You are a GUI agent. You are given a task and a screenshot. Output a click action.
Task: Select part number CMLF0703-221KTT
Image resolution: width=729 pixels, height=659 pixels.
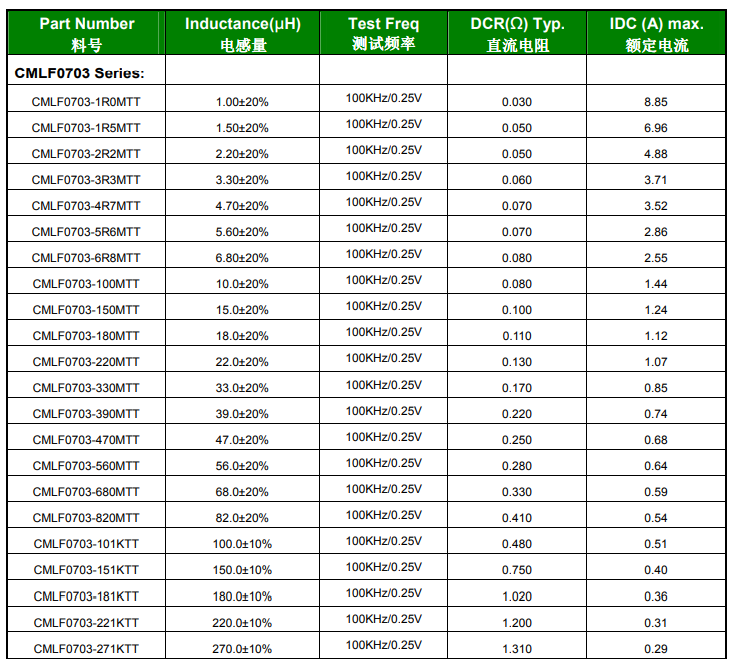(86, 623)
